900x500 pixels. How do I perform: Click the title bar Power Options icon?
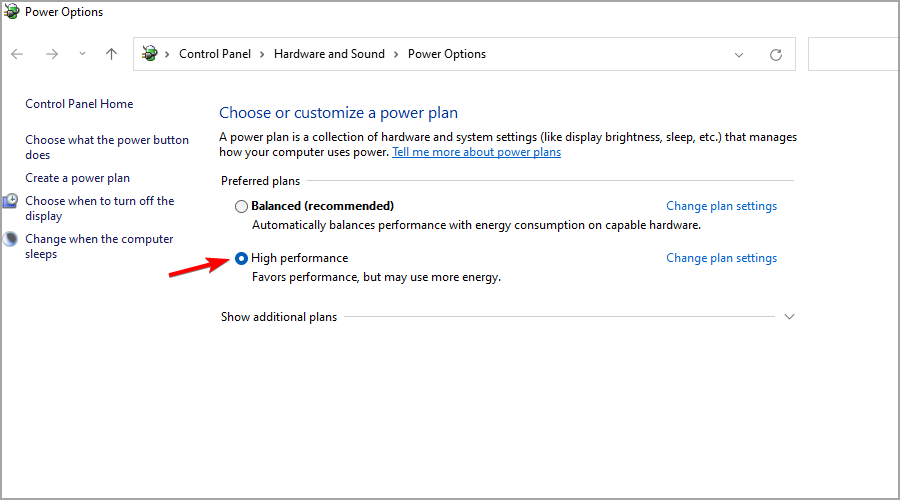(11, 13)
